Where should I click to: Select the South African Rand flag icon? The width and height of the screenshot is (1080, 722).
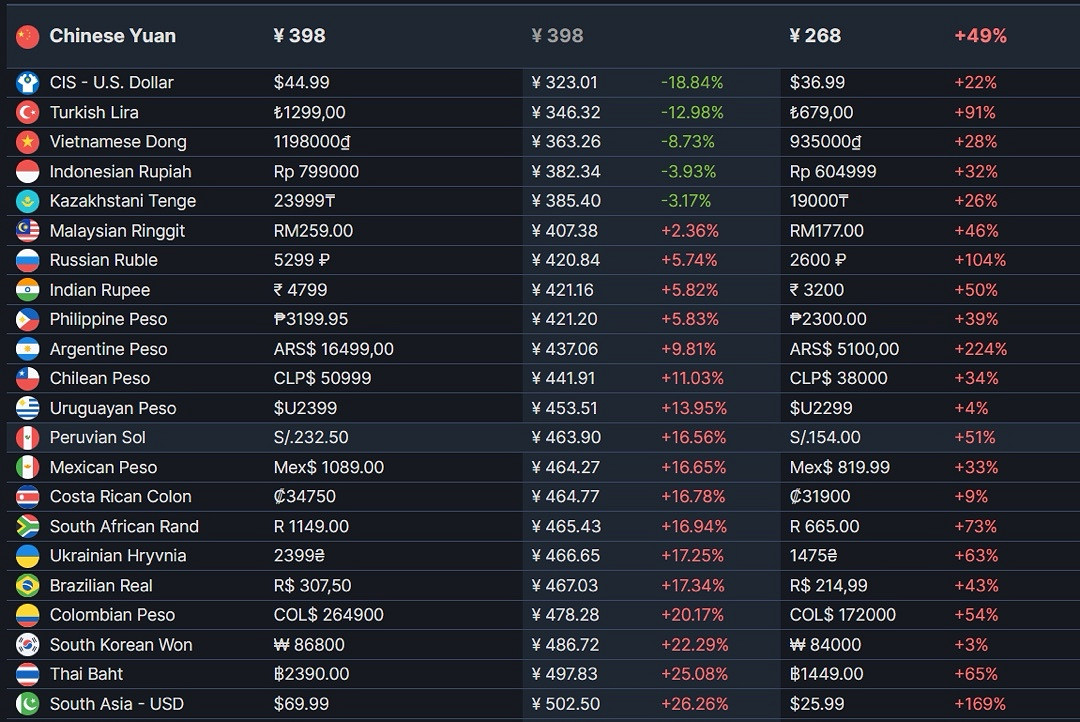pyautogui.click(x=28, y=526)
